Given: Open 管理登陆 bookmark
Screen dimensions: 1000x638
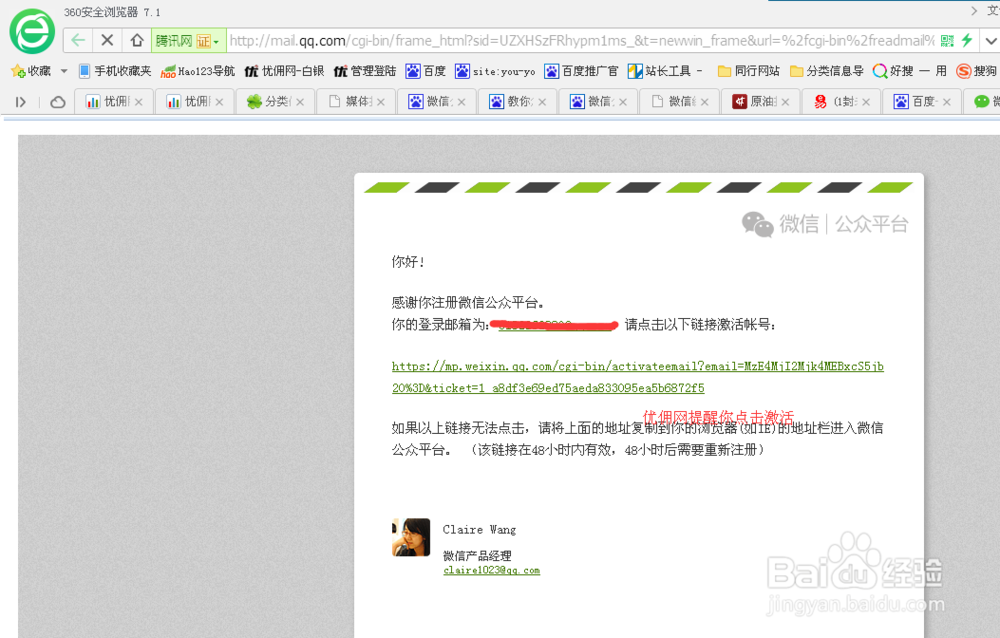Looking at the screenshot, I should (365, 71).
